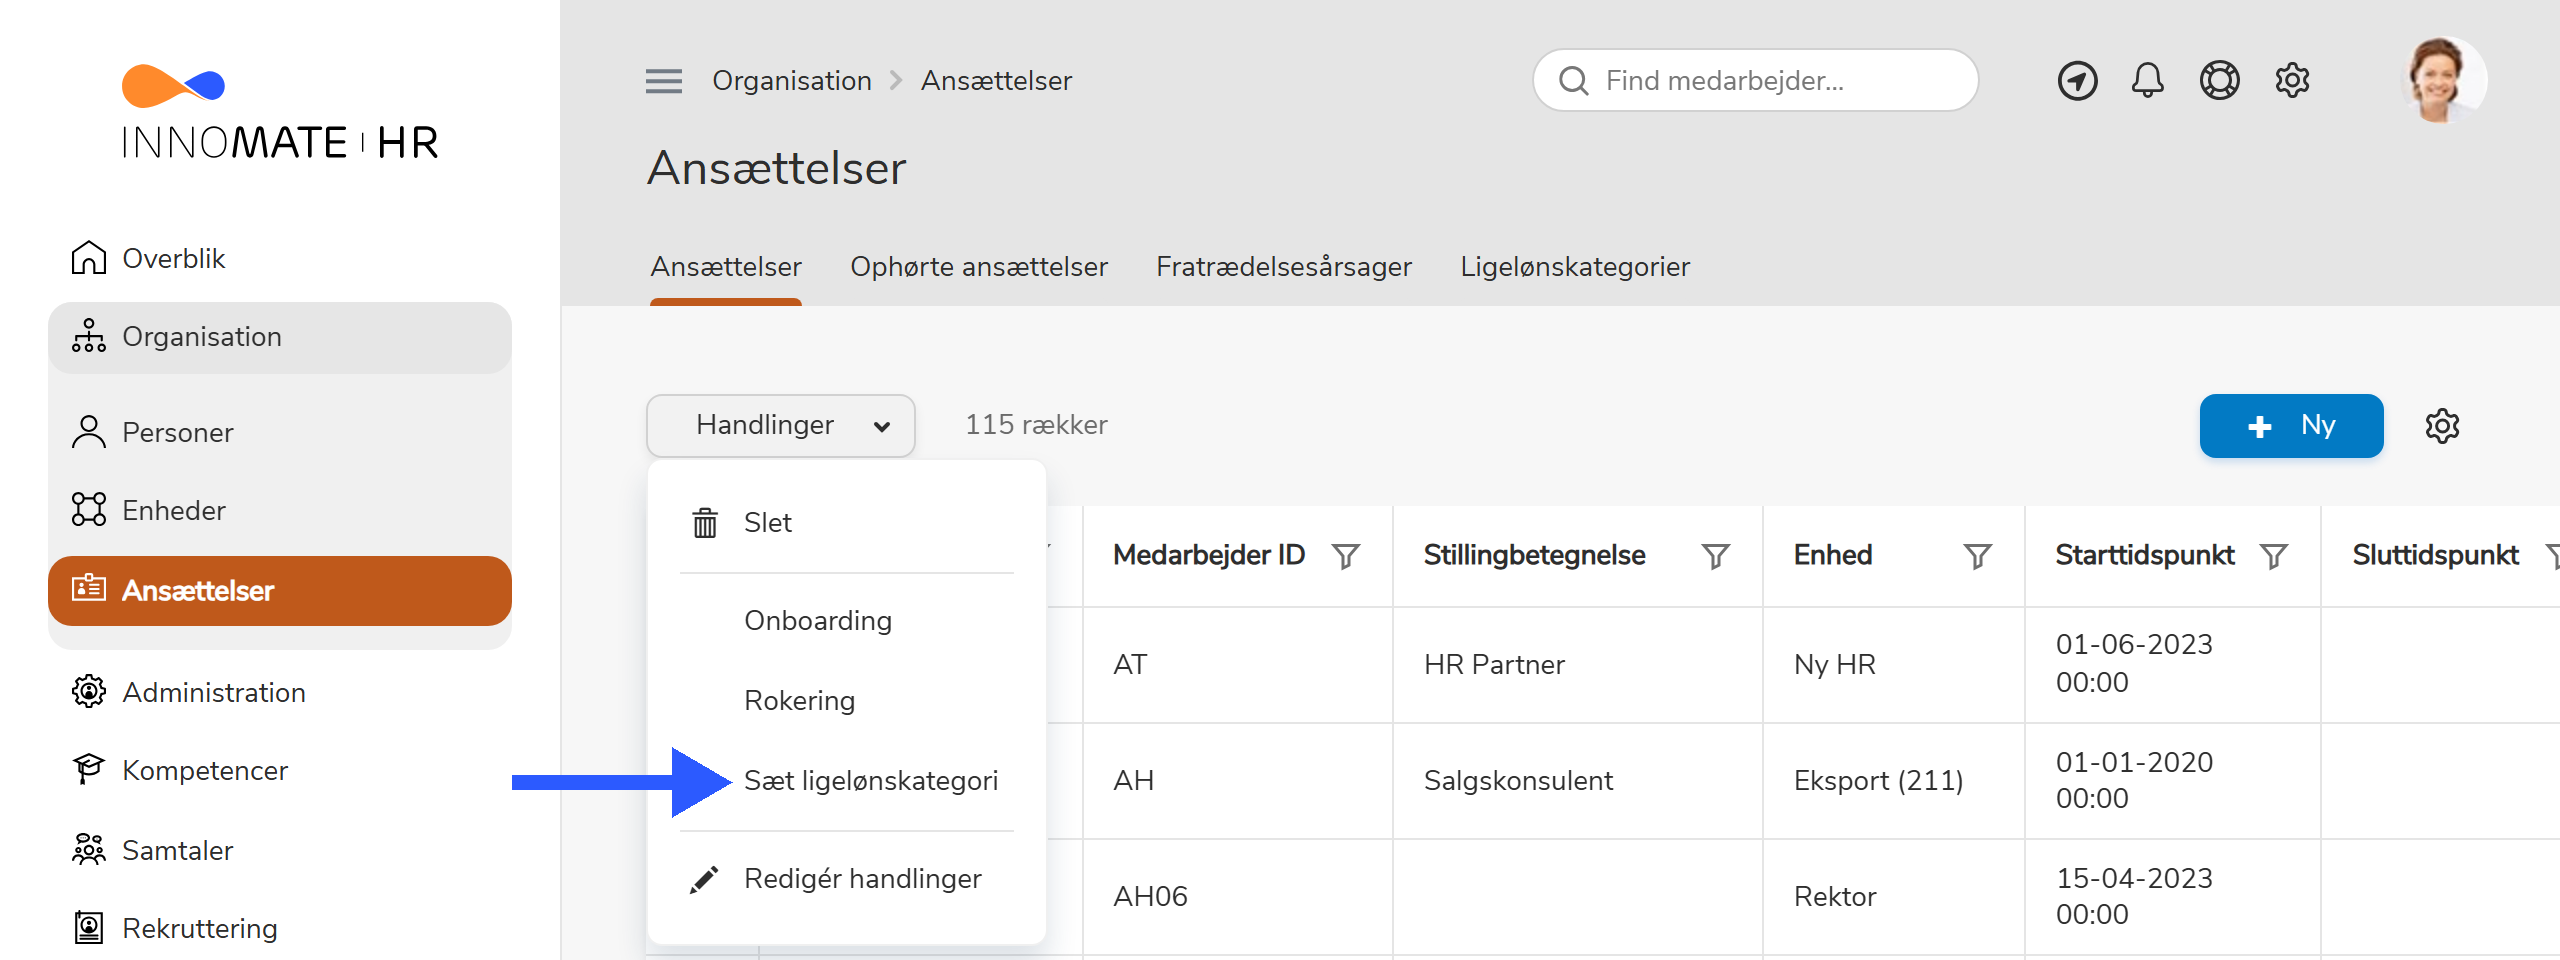Click the 115 rækker count label
The width and height of the screenshot is (2560, 960).
[x=1036, y=425]
